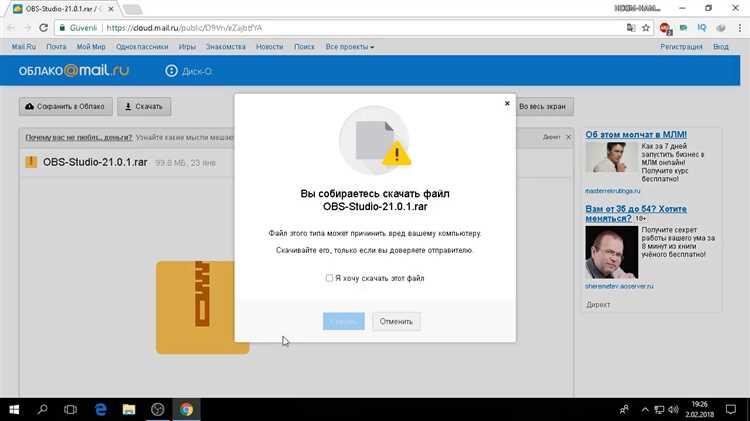Viewport: 750px width, 421px height.
Task: Click the URL address bar
Action: pyautogui.click(x=354, y=28)
